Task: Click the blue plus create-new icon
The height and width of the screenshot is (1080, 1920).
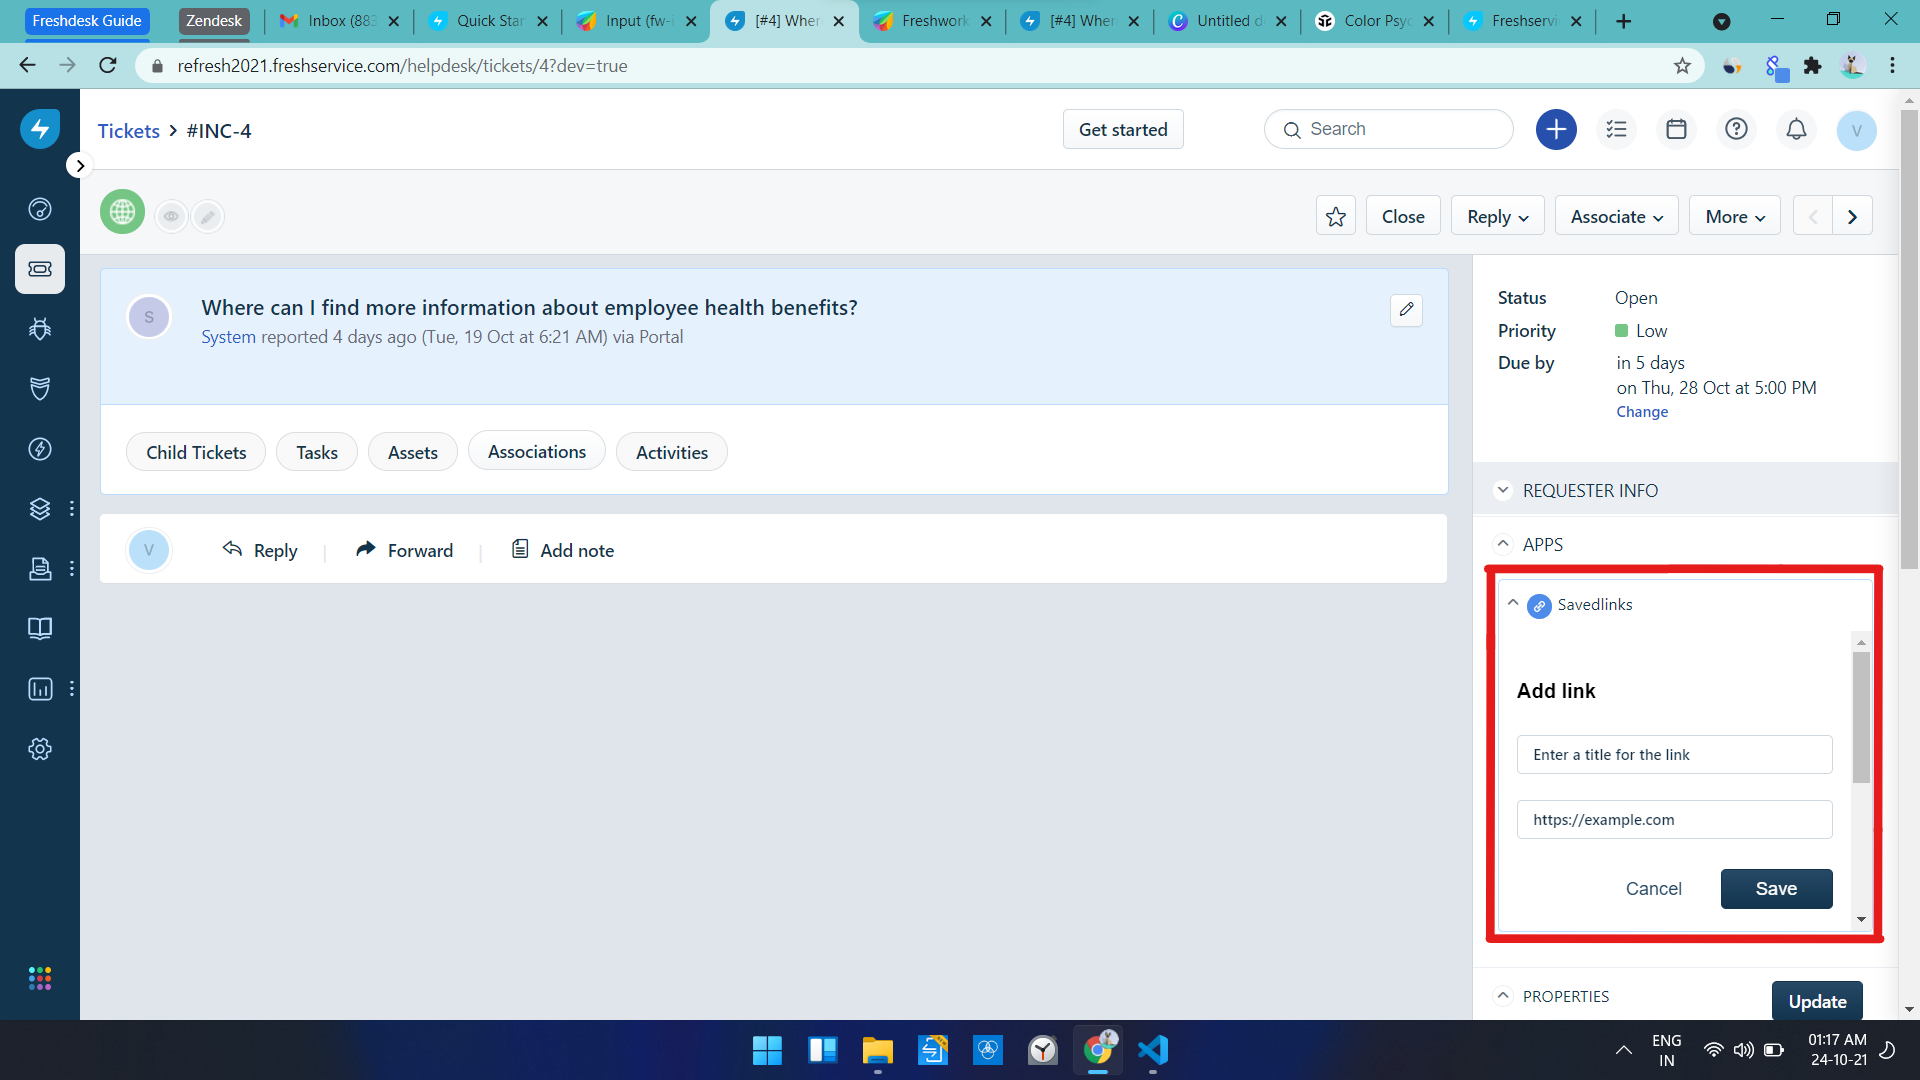Action: point(1556,129)
